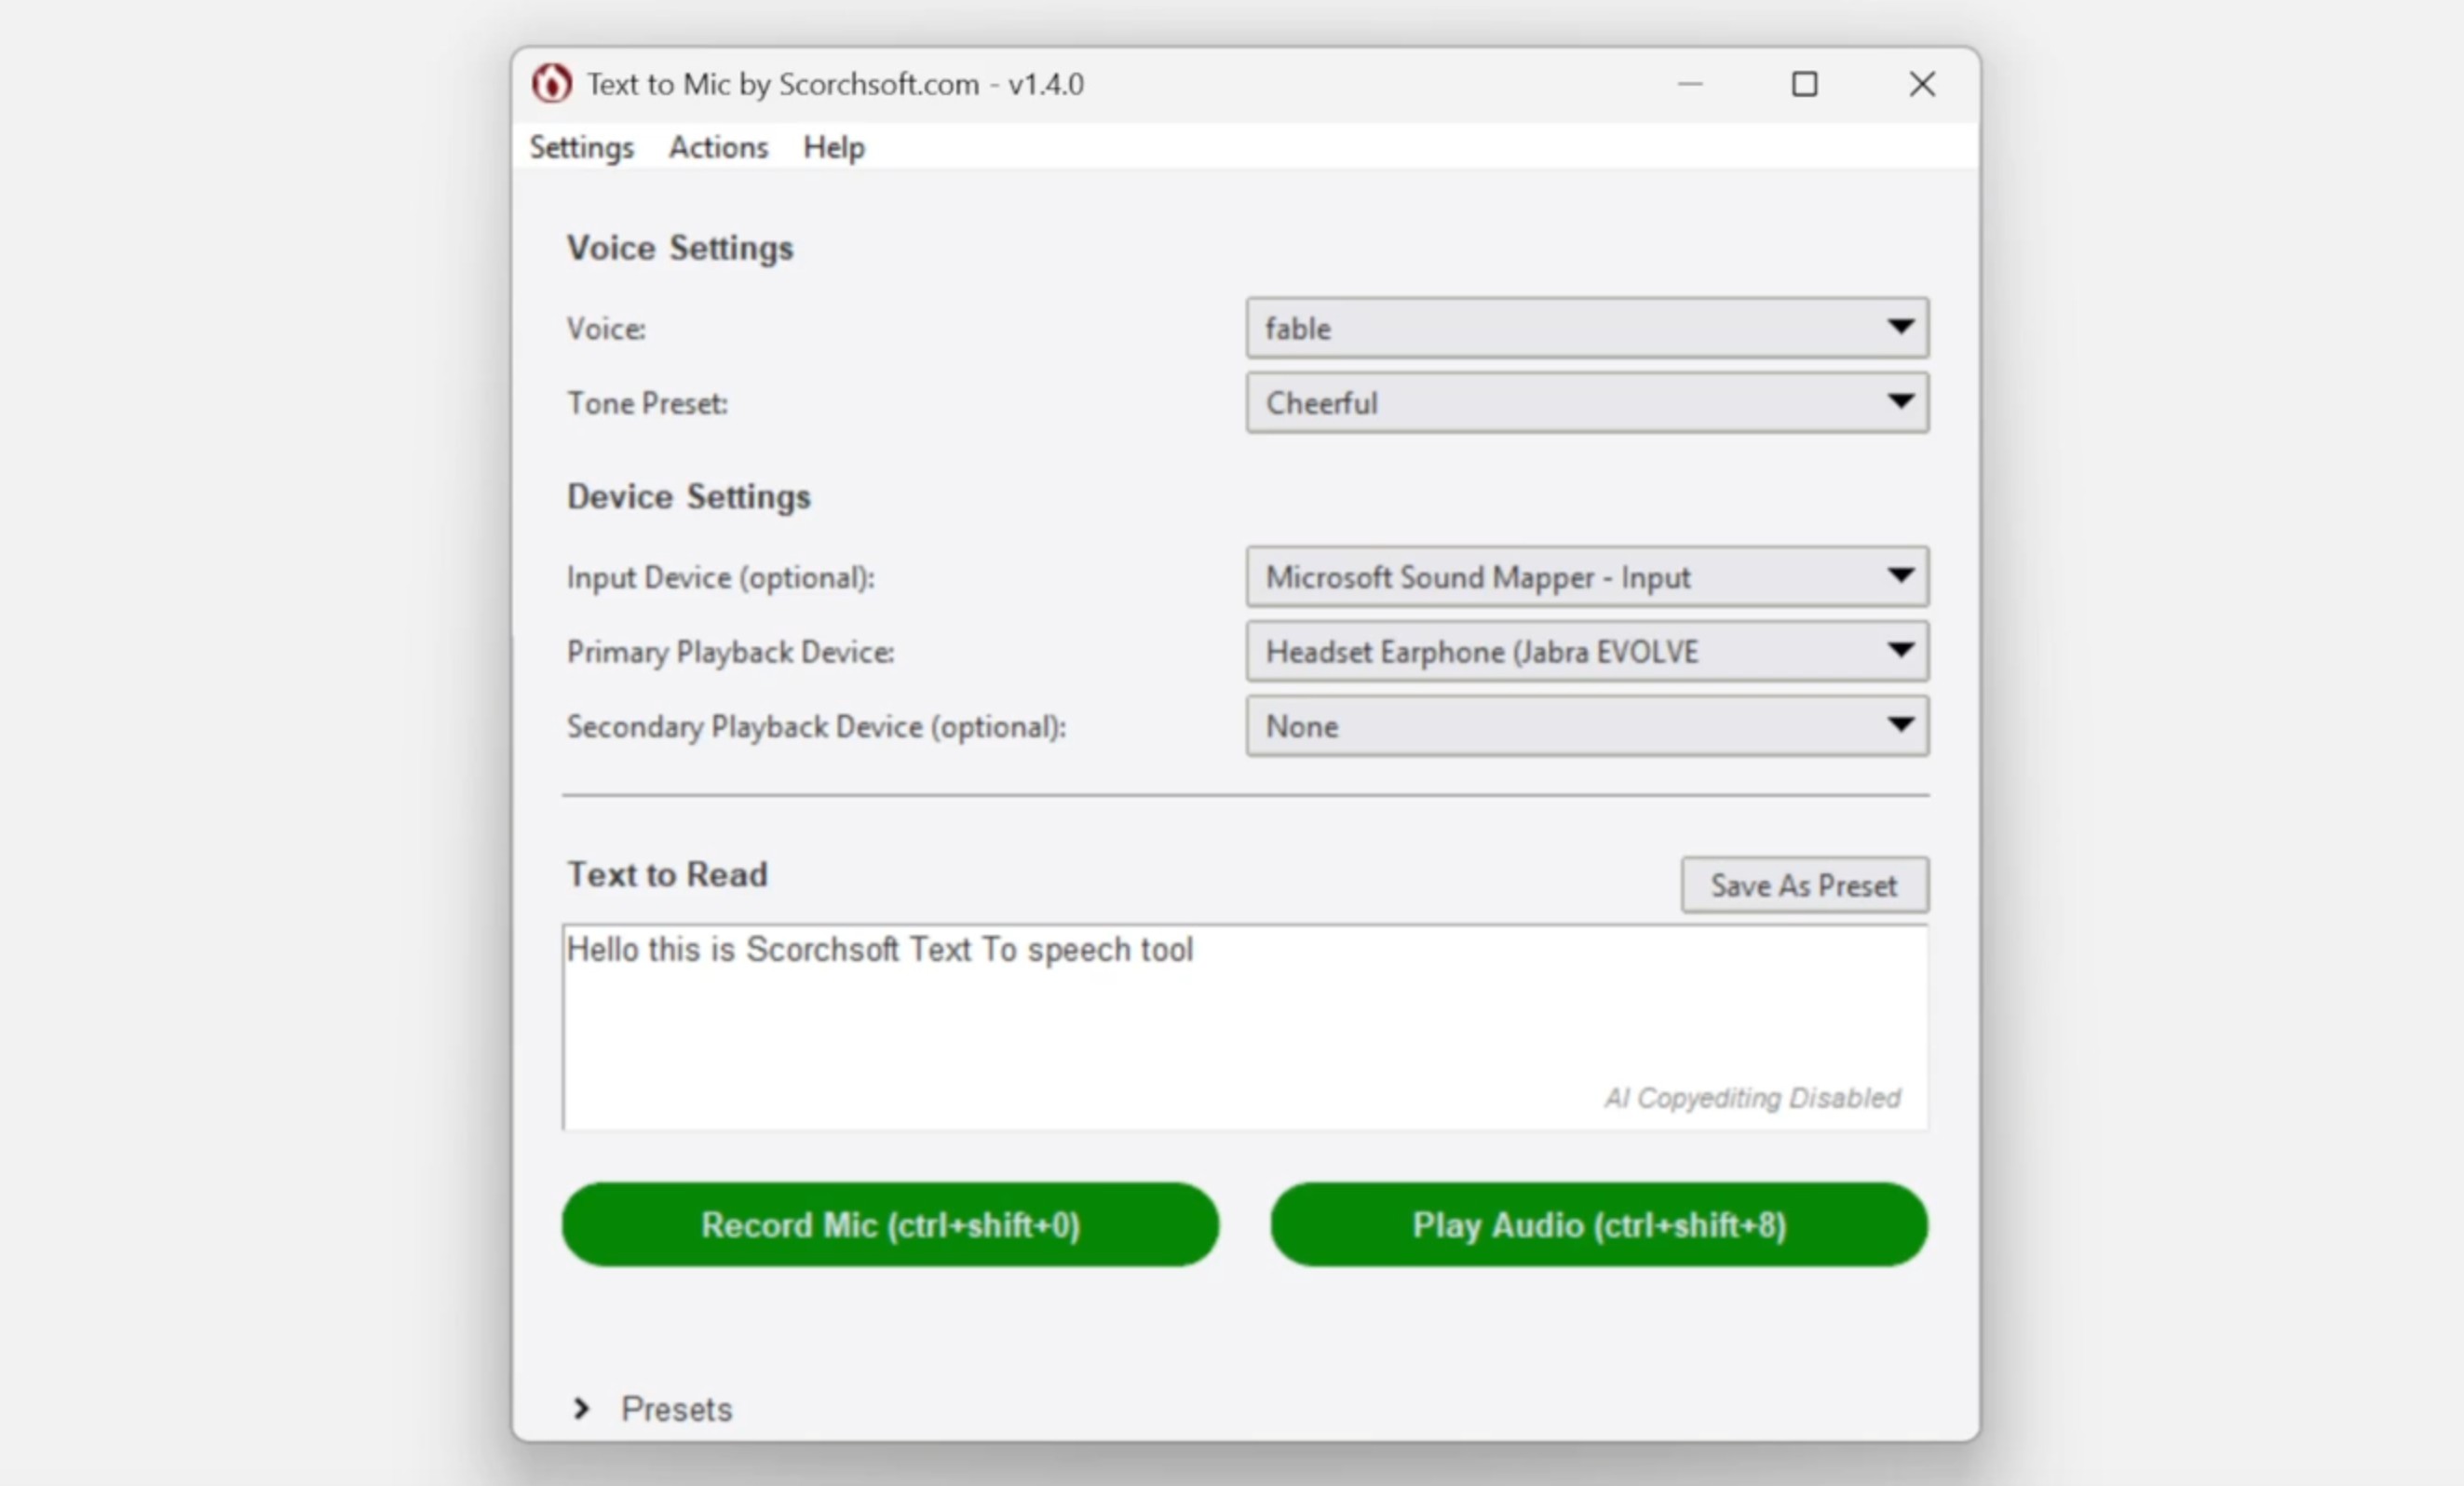Click inside the Text to Read box
The image size is (2464, 1486).
click(x=1245, y=1027)
